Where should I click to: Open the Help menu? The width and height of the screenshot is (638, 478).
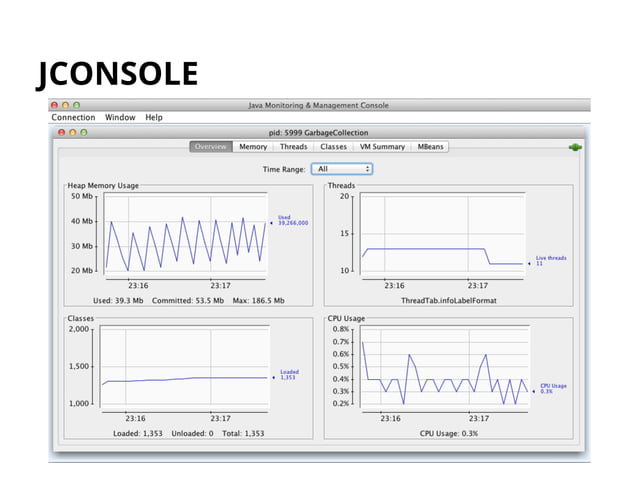click(x=153, y=118)
